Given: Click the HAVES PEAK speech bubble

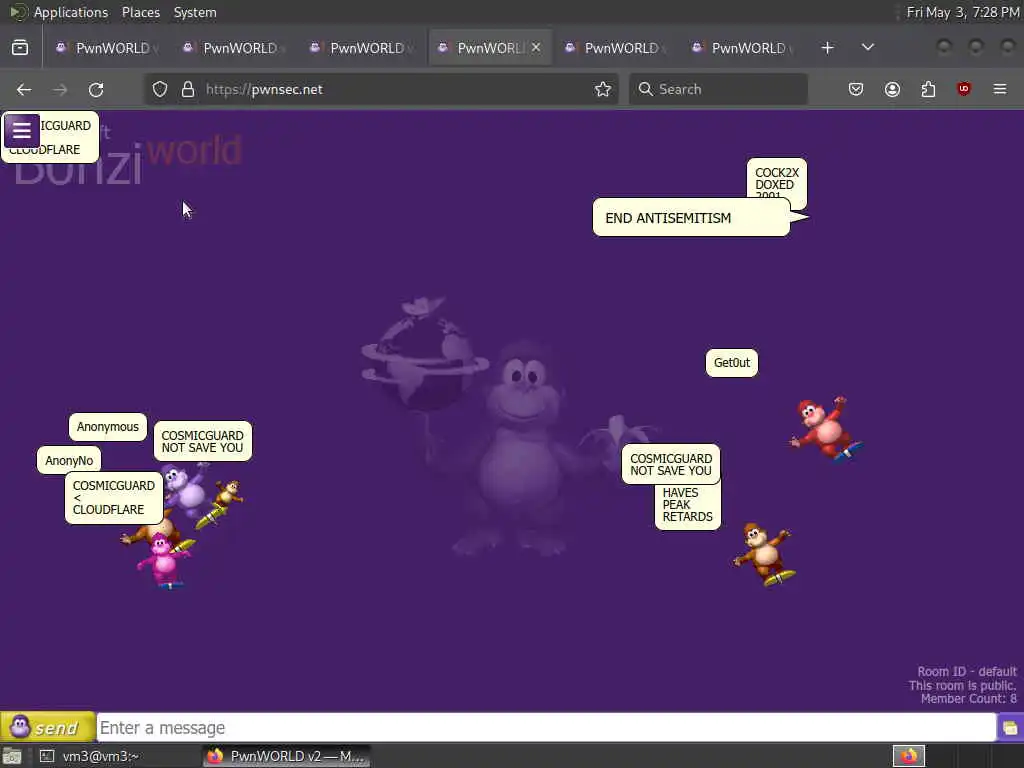Looking at the screenshot, I should point(688,507).
